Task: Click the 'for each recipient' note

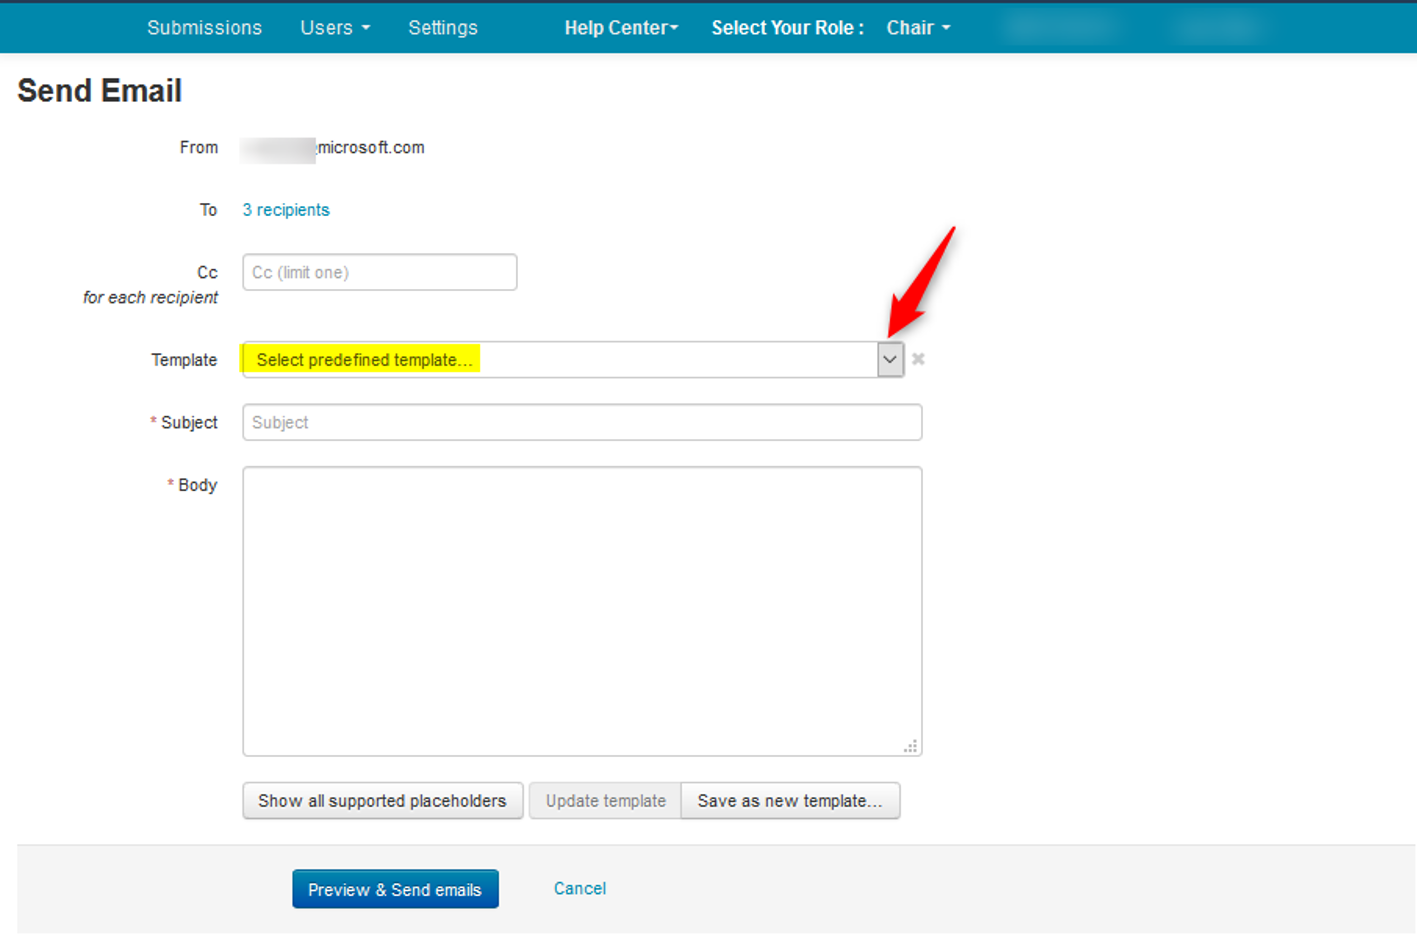Action: click(x=150, y=297)
